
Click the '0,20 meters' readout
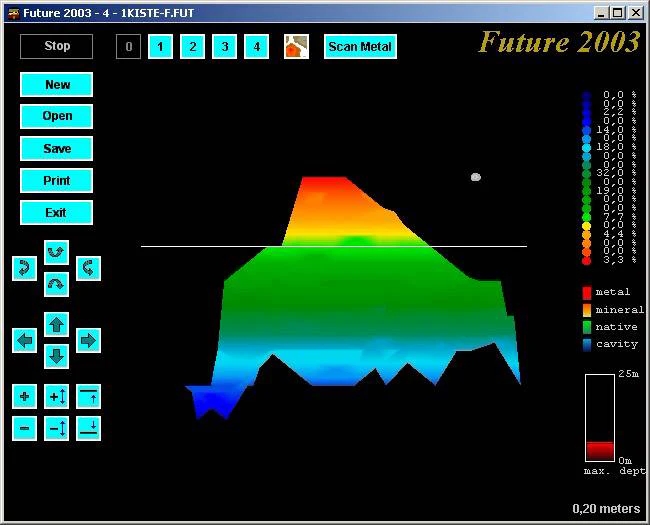[606, 509]
